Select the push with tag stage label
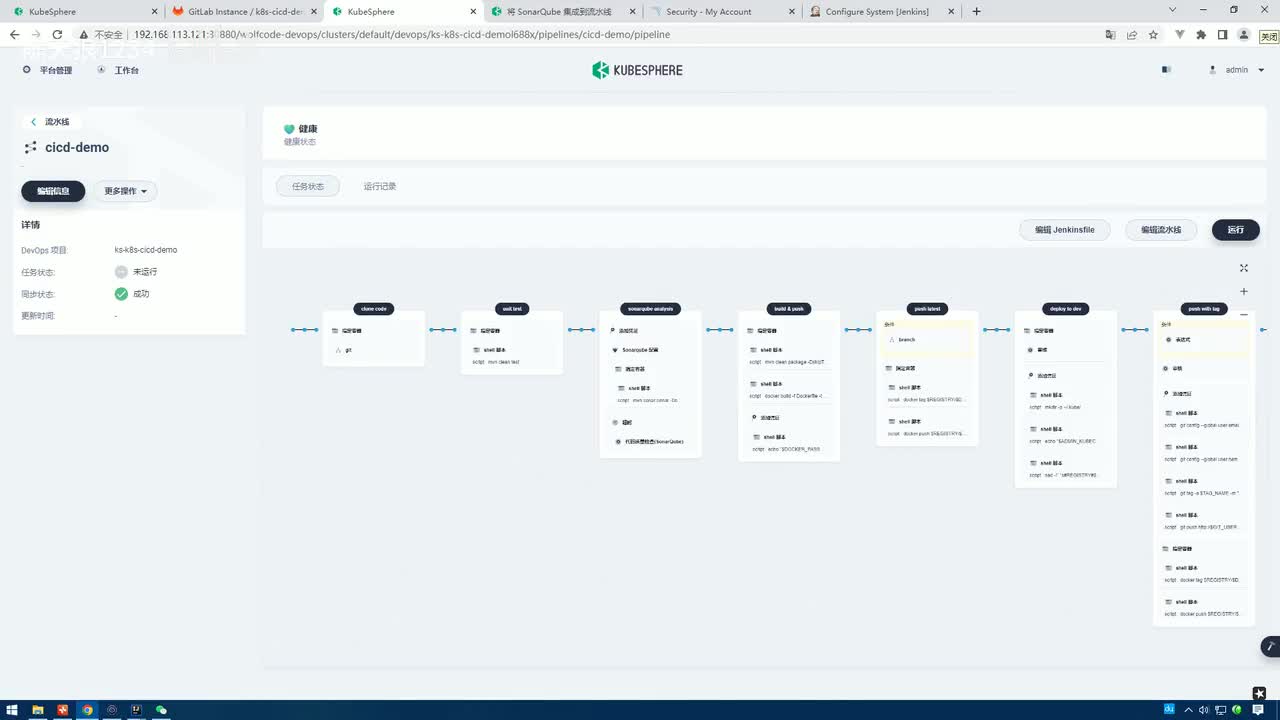Screen dimensions: 1280x720 point(1204,309)
